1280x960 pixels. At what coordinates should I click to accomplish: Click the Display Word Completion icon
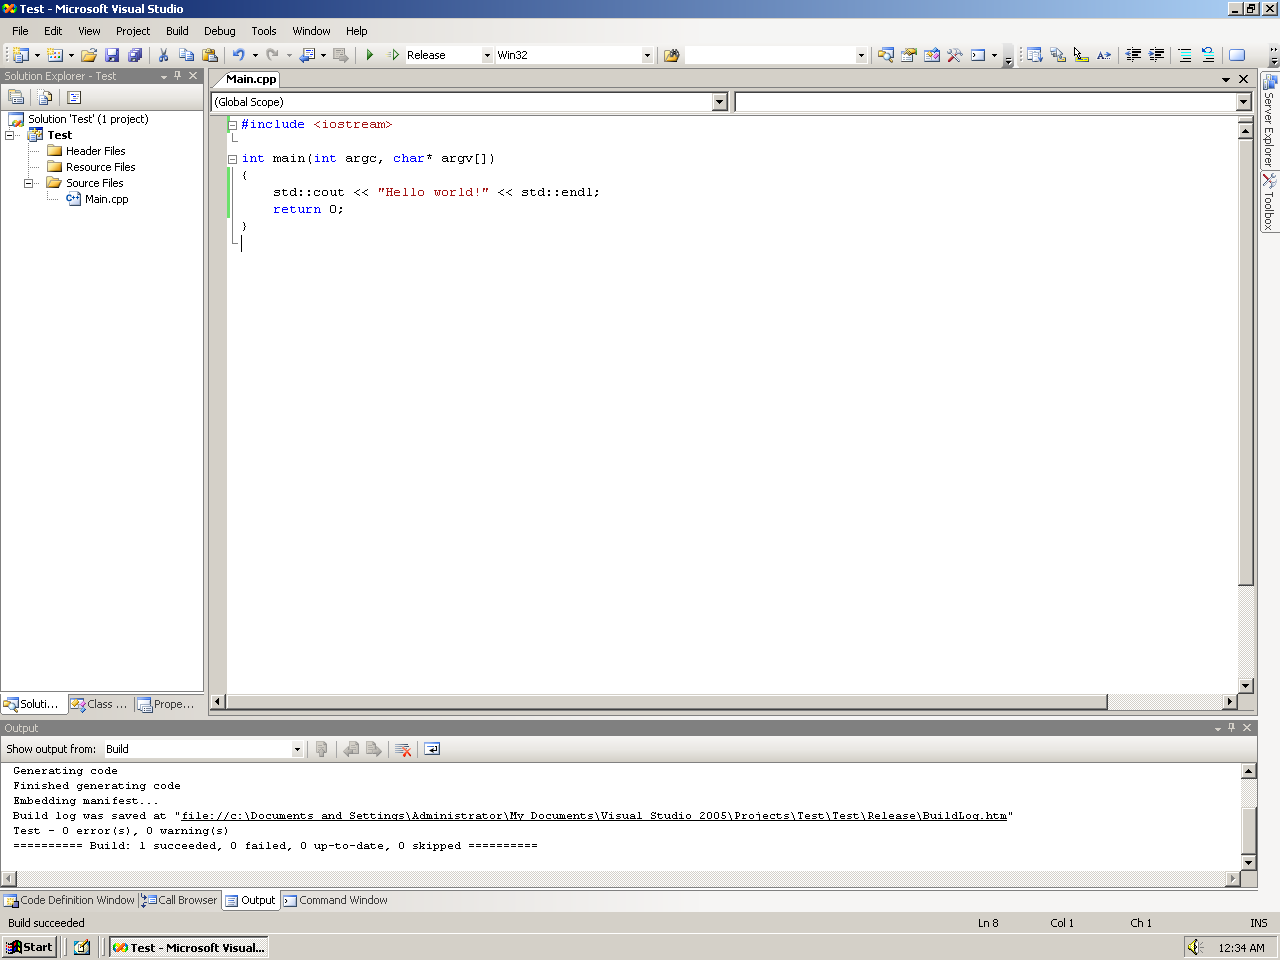tap(1104, 55)
